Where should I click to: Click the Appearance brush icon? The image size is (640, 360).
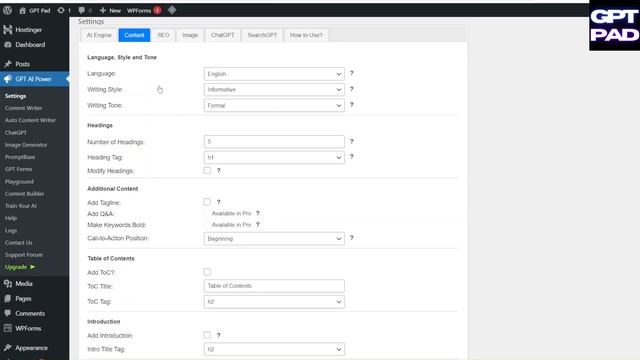[7, 347]
